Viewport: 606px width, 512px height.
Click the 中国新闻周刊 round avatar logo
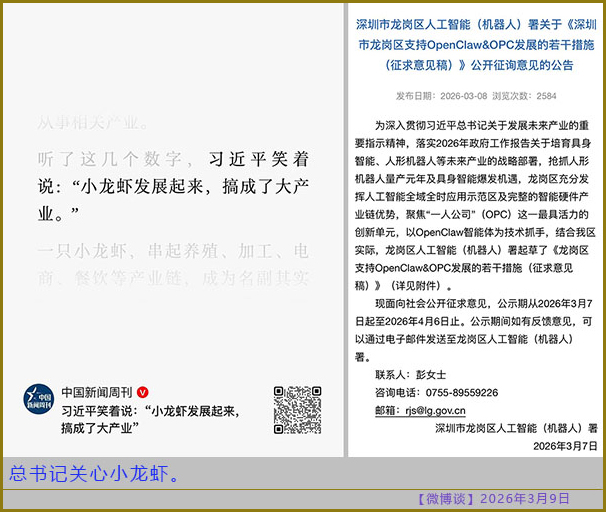coord(39,399)
